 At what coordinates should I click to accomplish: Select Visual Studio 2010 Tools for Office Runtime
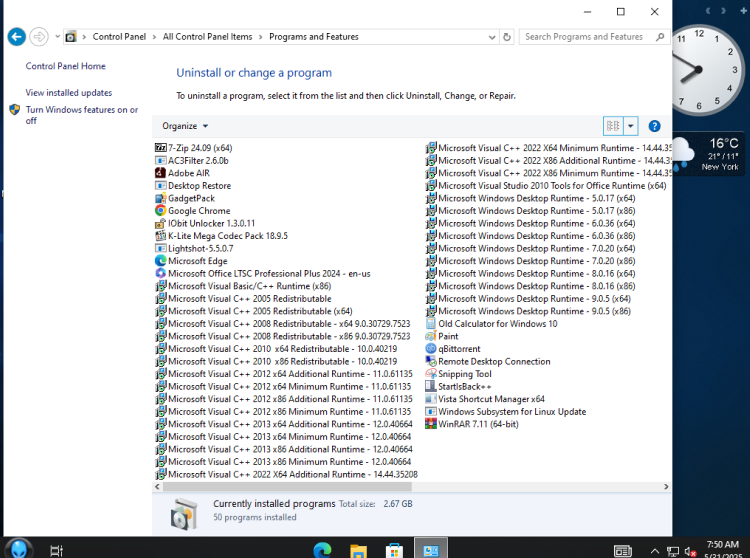pos(546,186)
